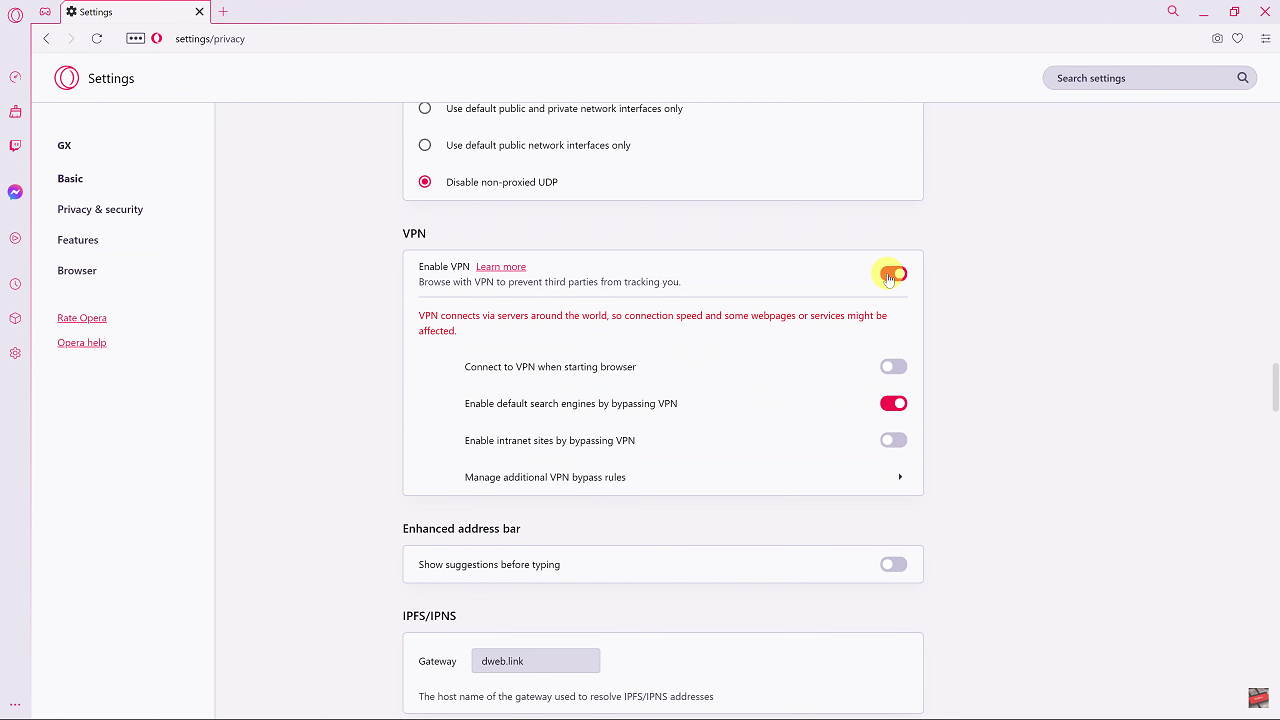The height and width of the screenshot is (720, 1280).
Task: Go to the Features settings section
Action: pos(78,240)
